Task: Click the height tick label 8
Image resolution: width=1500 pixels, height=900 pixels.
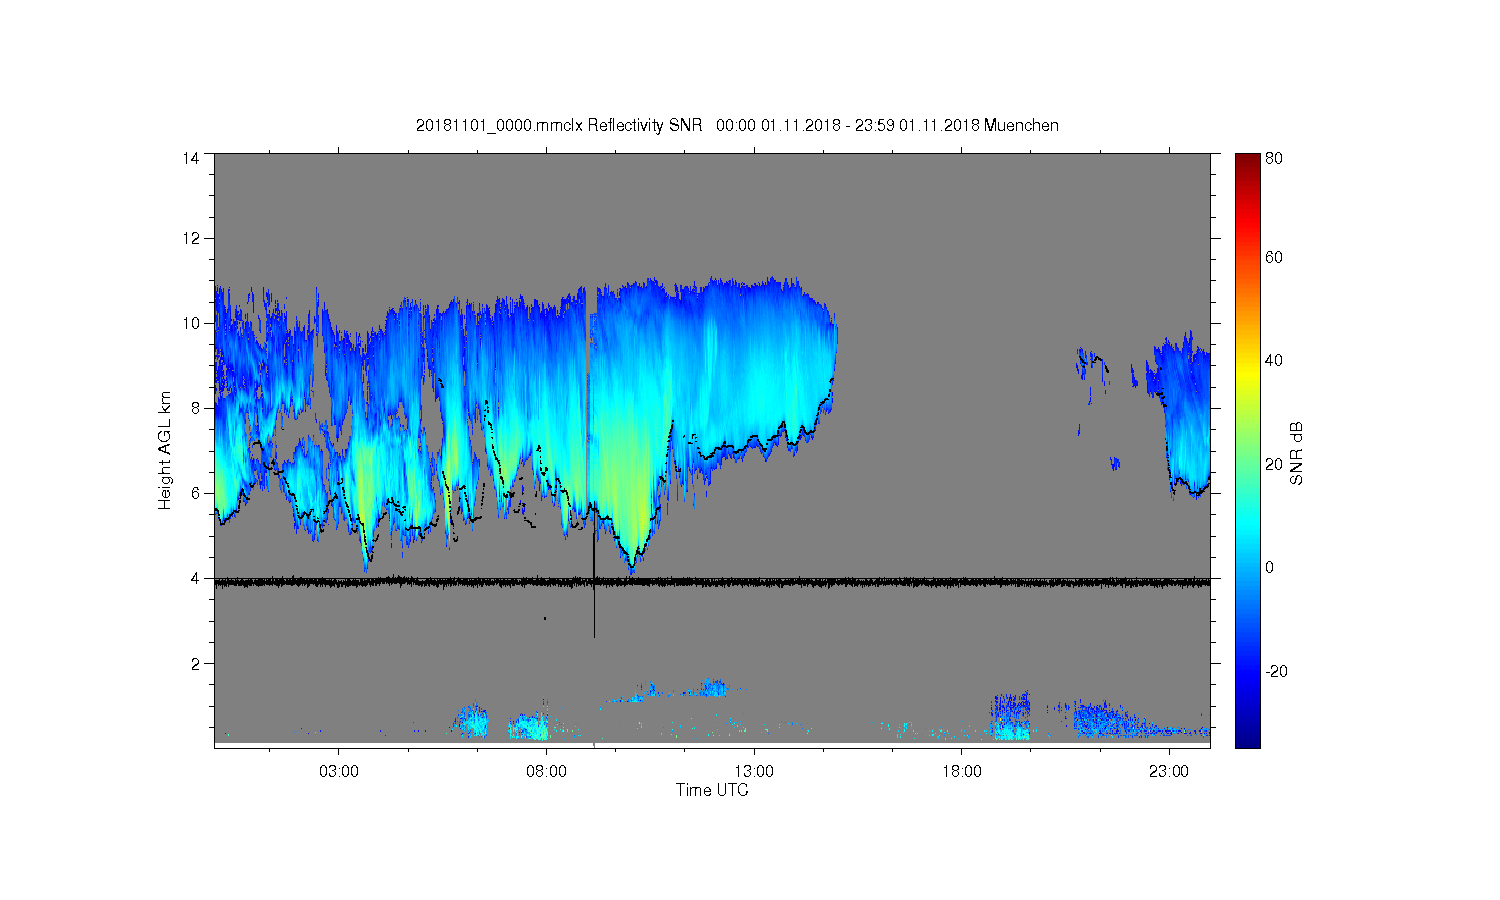Action: [194, 408]
